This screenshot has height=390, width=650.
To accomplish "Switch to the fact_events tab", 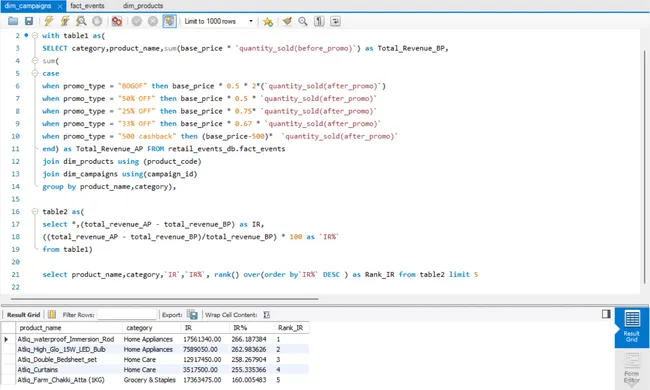I will 87,6.
